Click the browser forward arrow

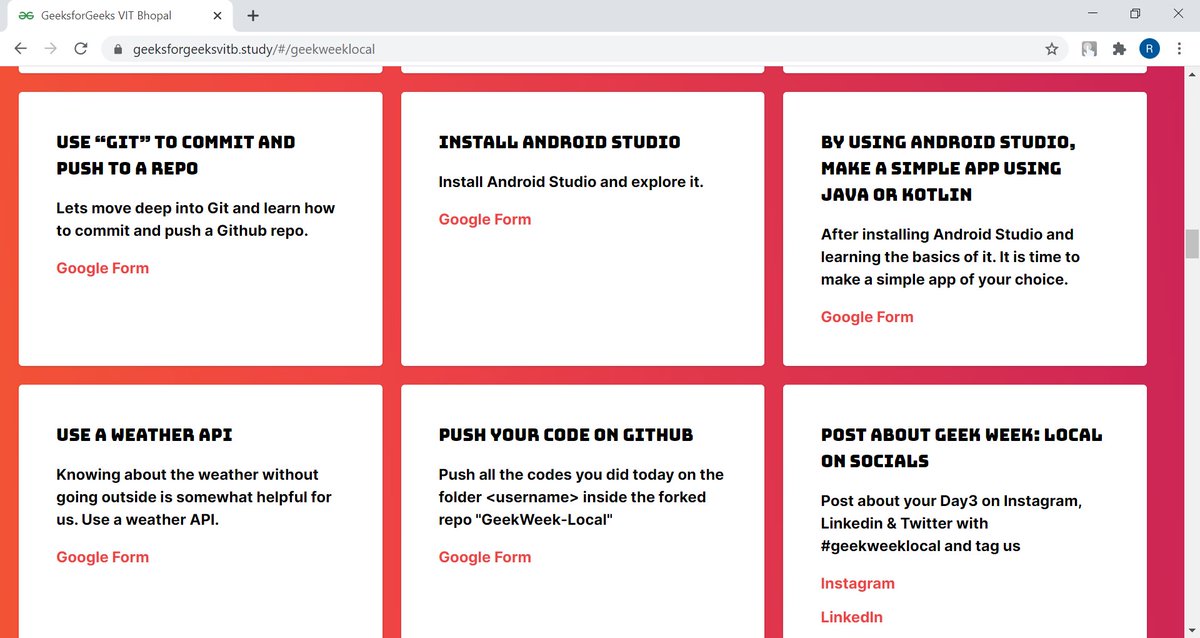50,48
